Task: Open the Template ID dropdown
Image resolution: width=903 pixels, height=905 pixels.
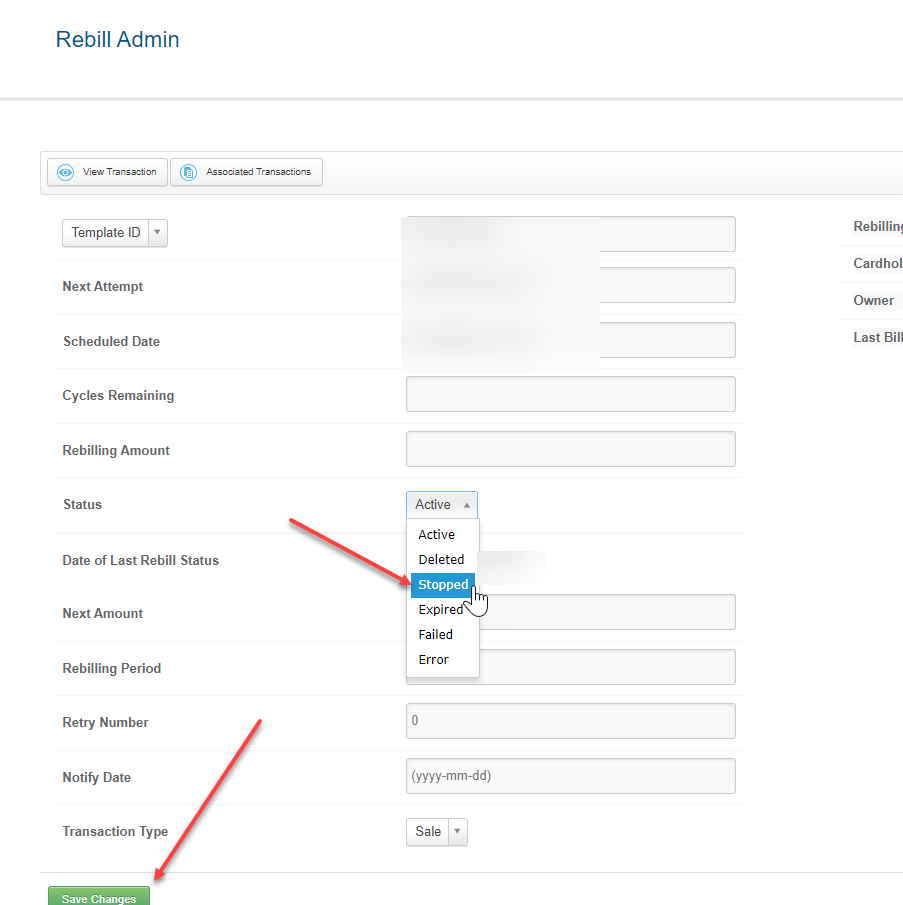Action: 115,233
